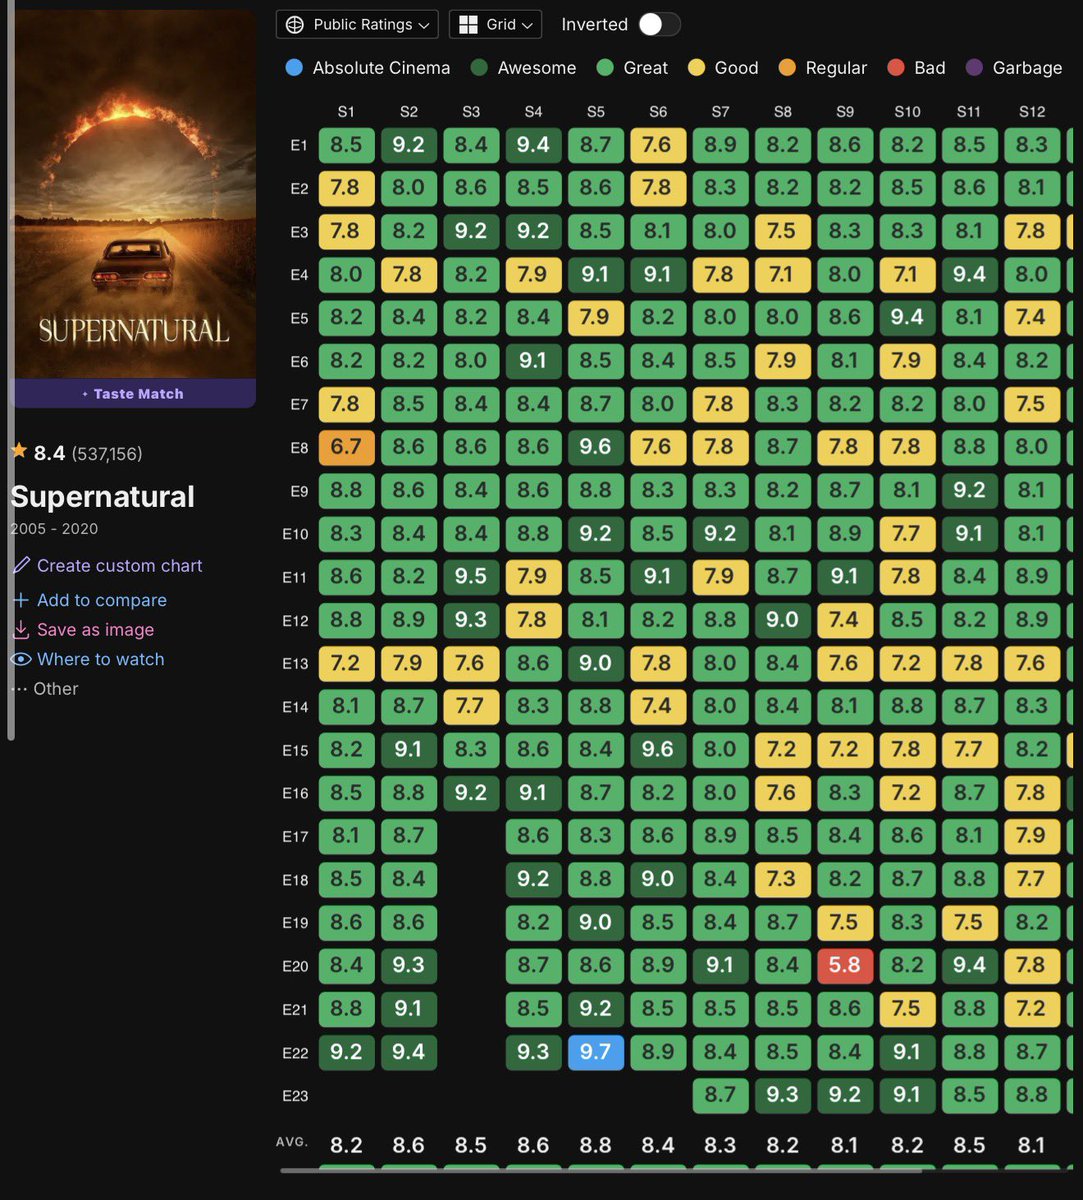This screenshot has width=1083, height=1200.
Task: Click the 8.8 average under S5
Action: [595, 1144]
